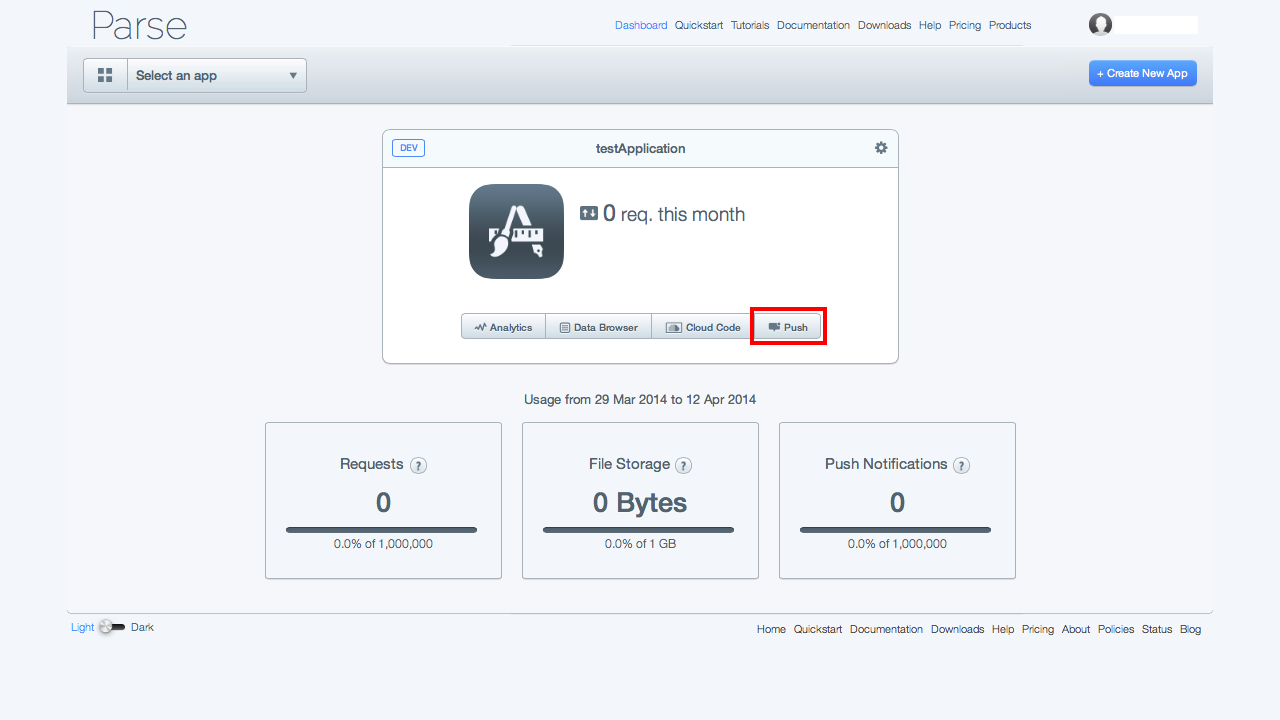Click the Home footer link
The width and height of the screenshot is (1280, 720).
point(771,629)
